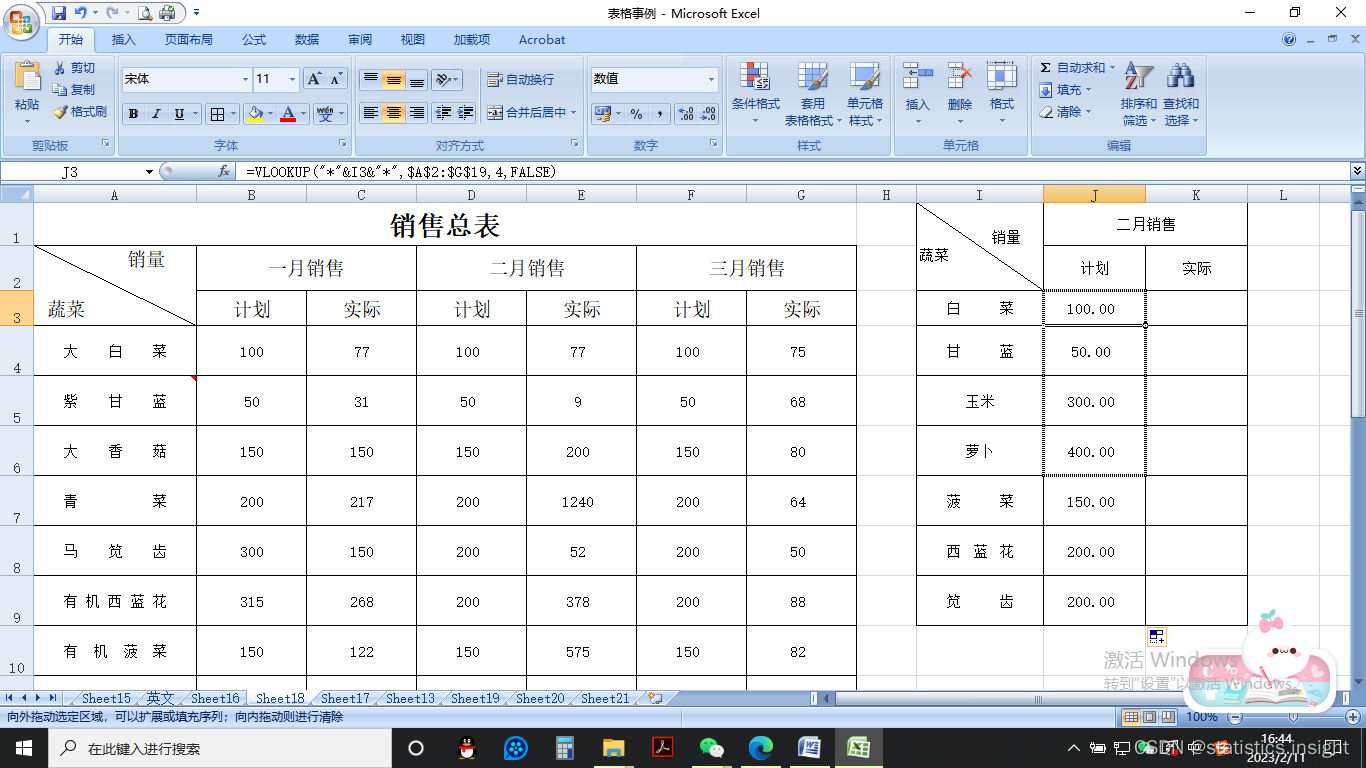Toggle middle vertical alignment
Screen dimensions: 1366x768
(x=394, y=80)
